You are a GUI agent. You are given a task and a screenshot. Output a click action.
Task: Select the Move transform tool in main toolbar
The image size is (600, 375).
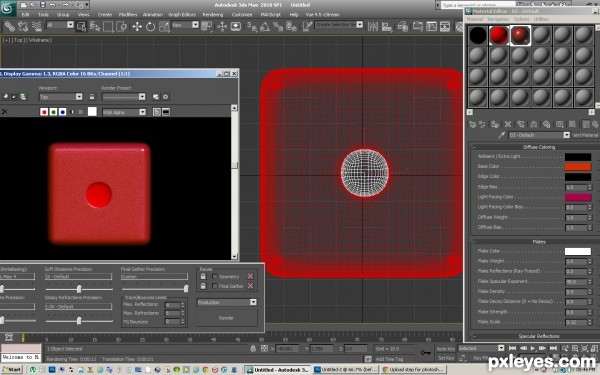pos(137,26)
